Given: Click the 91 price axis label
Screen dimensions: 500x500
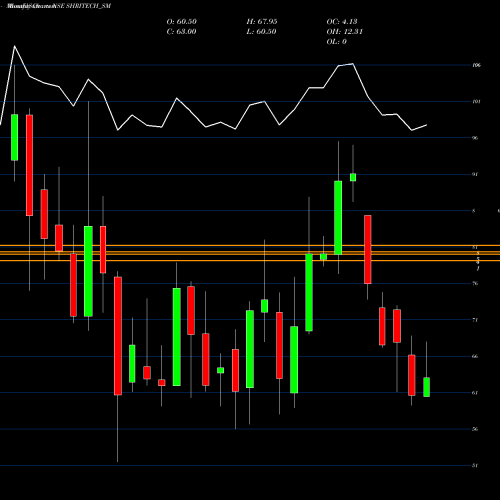Looking at the screenshot, I should click(475, 174).
